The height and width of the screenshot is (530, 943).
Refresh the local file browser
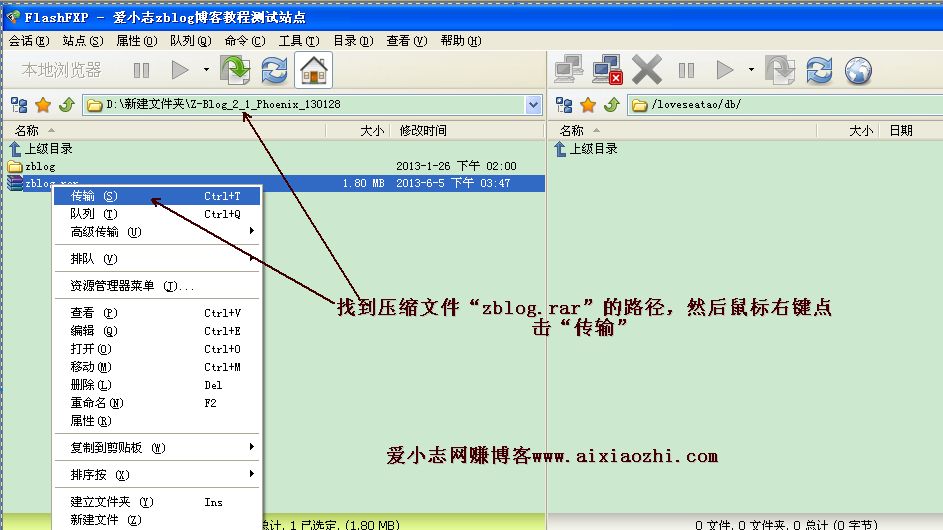tap(274, 70)
